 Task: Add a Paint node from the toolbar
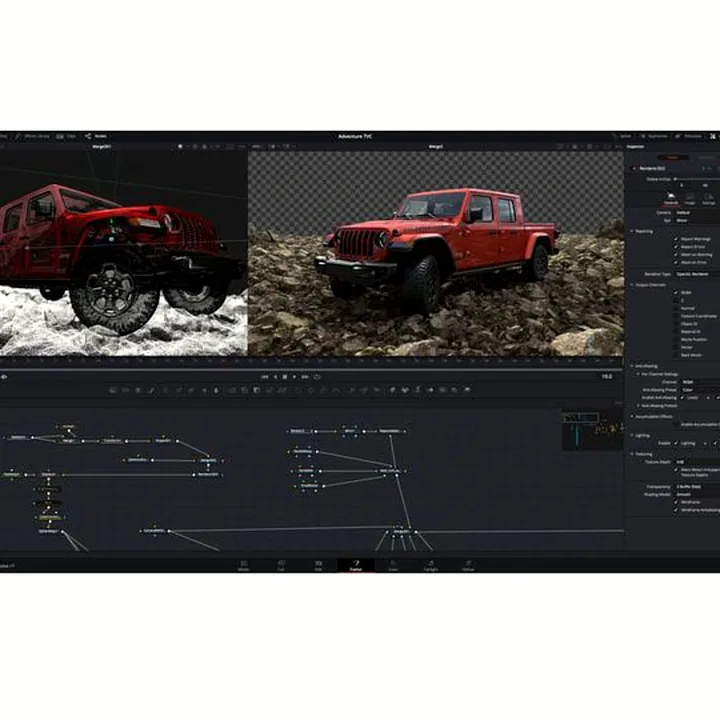pos(152,390)
